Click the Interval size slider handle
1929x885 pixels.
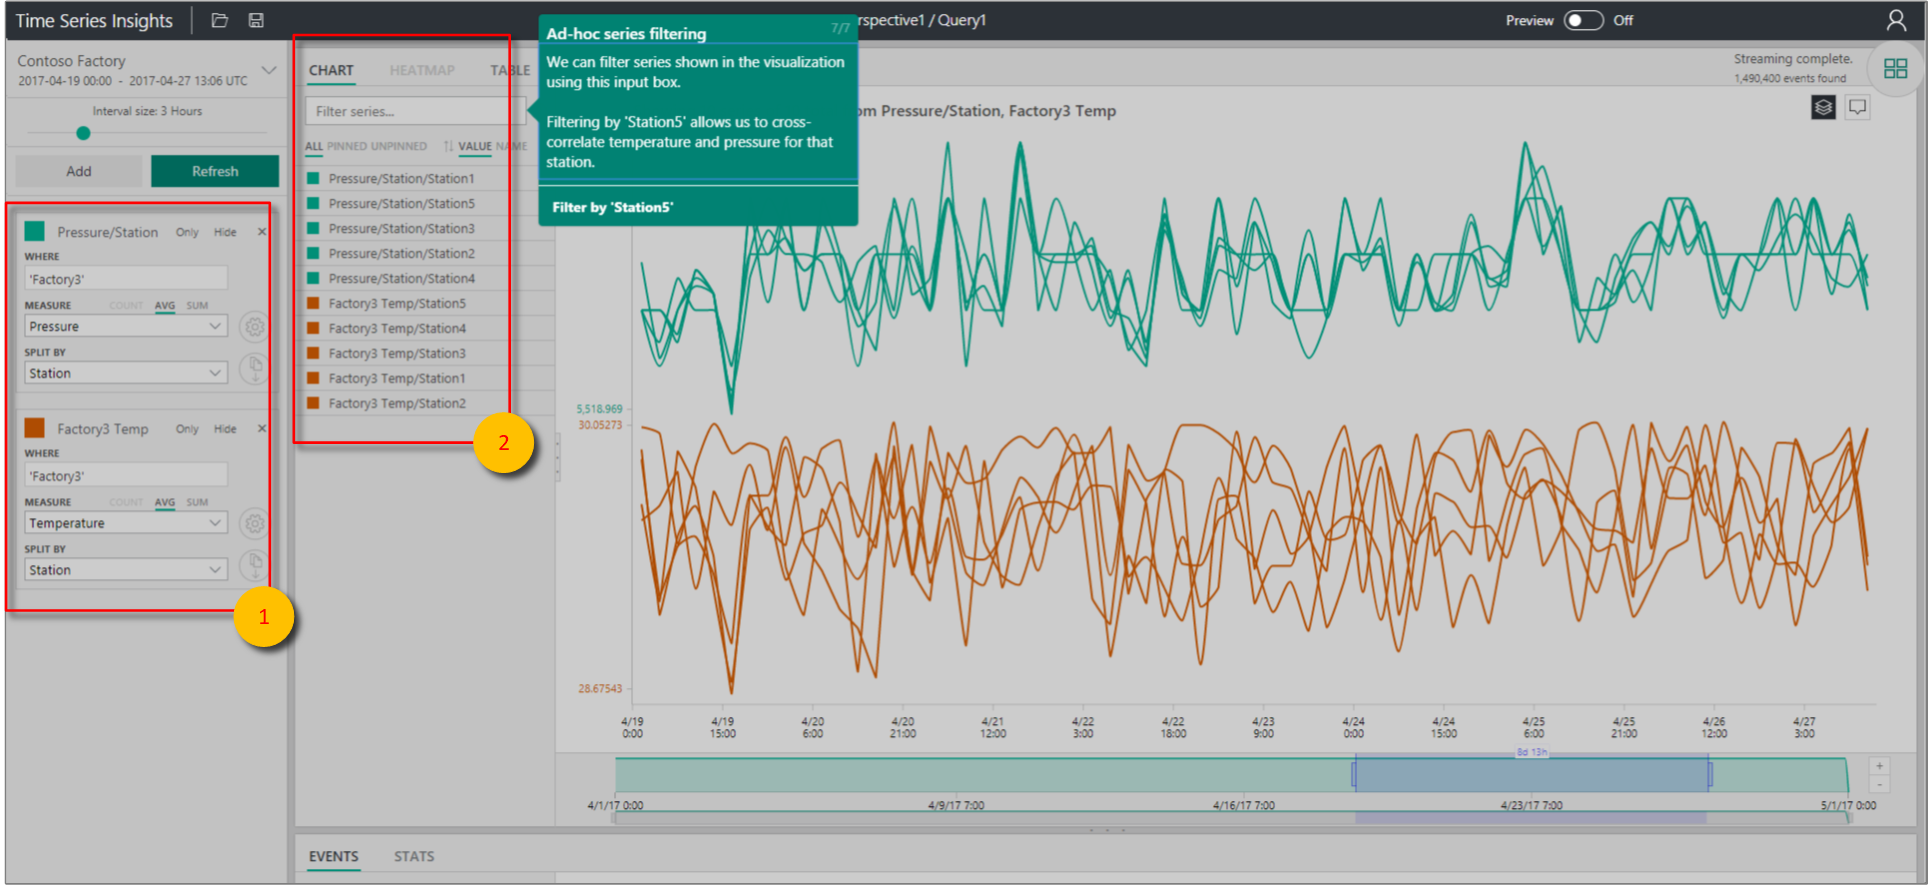coord(84,133)
